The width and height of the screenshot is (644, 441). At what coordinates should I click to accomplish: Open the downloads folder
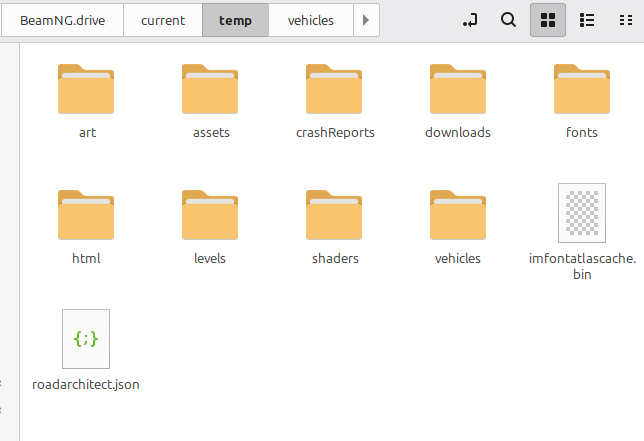coord(458,89)
